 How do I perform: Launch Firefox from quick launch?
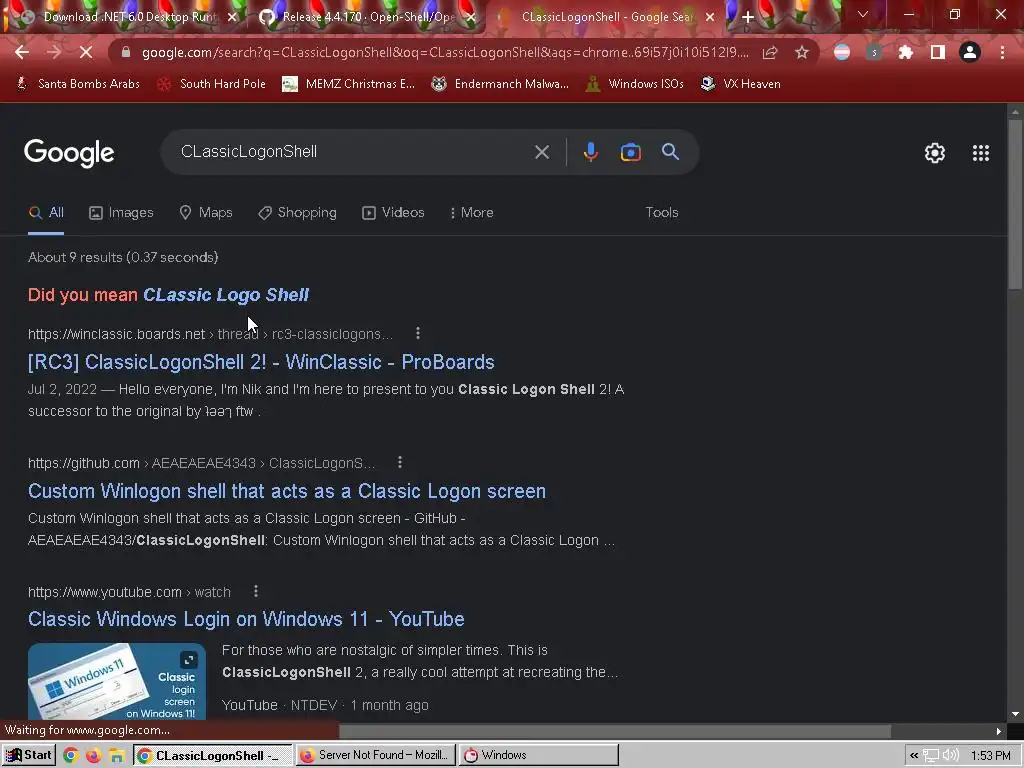coord(93,756)
